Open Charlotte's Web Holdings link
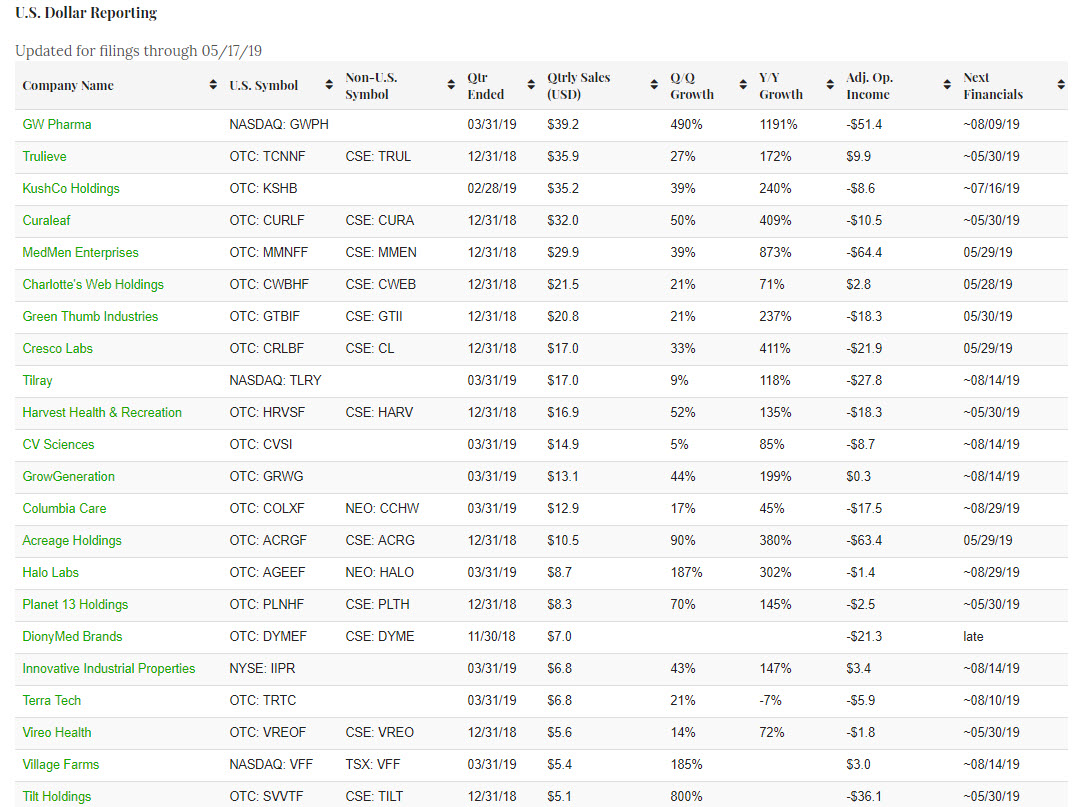This screenshot has height=807, width=1076. tap(93, 285)
